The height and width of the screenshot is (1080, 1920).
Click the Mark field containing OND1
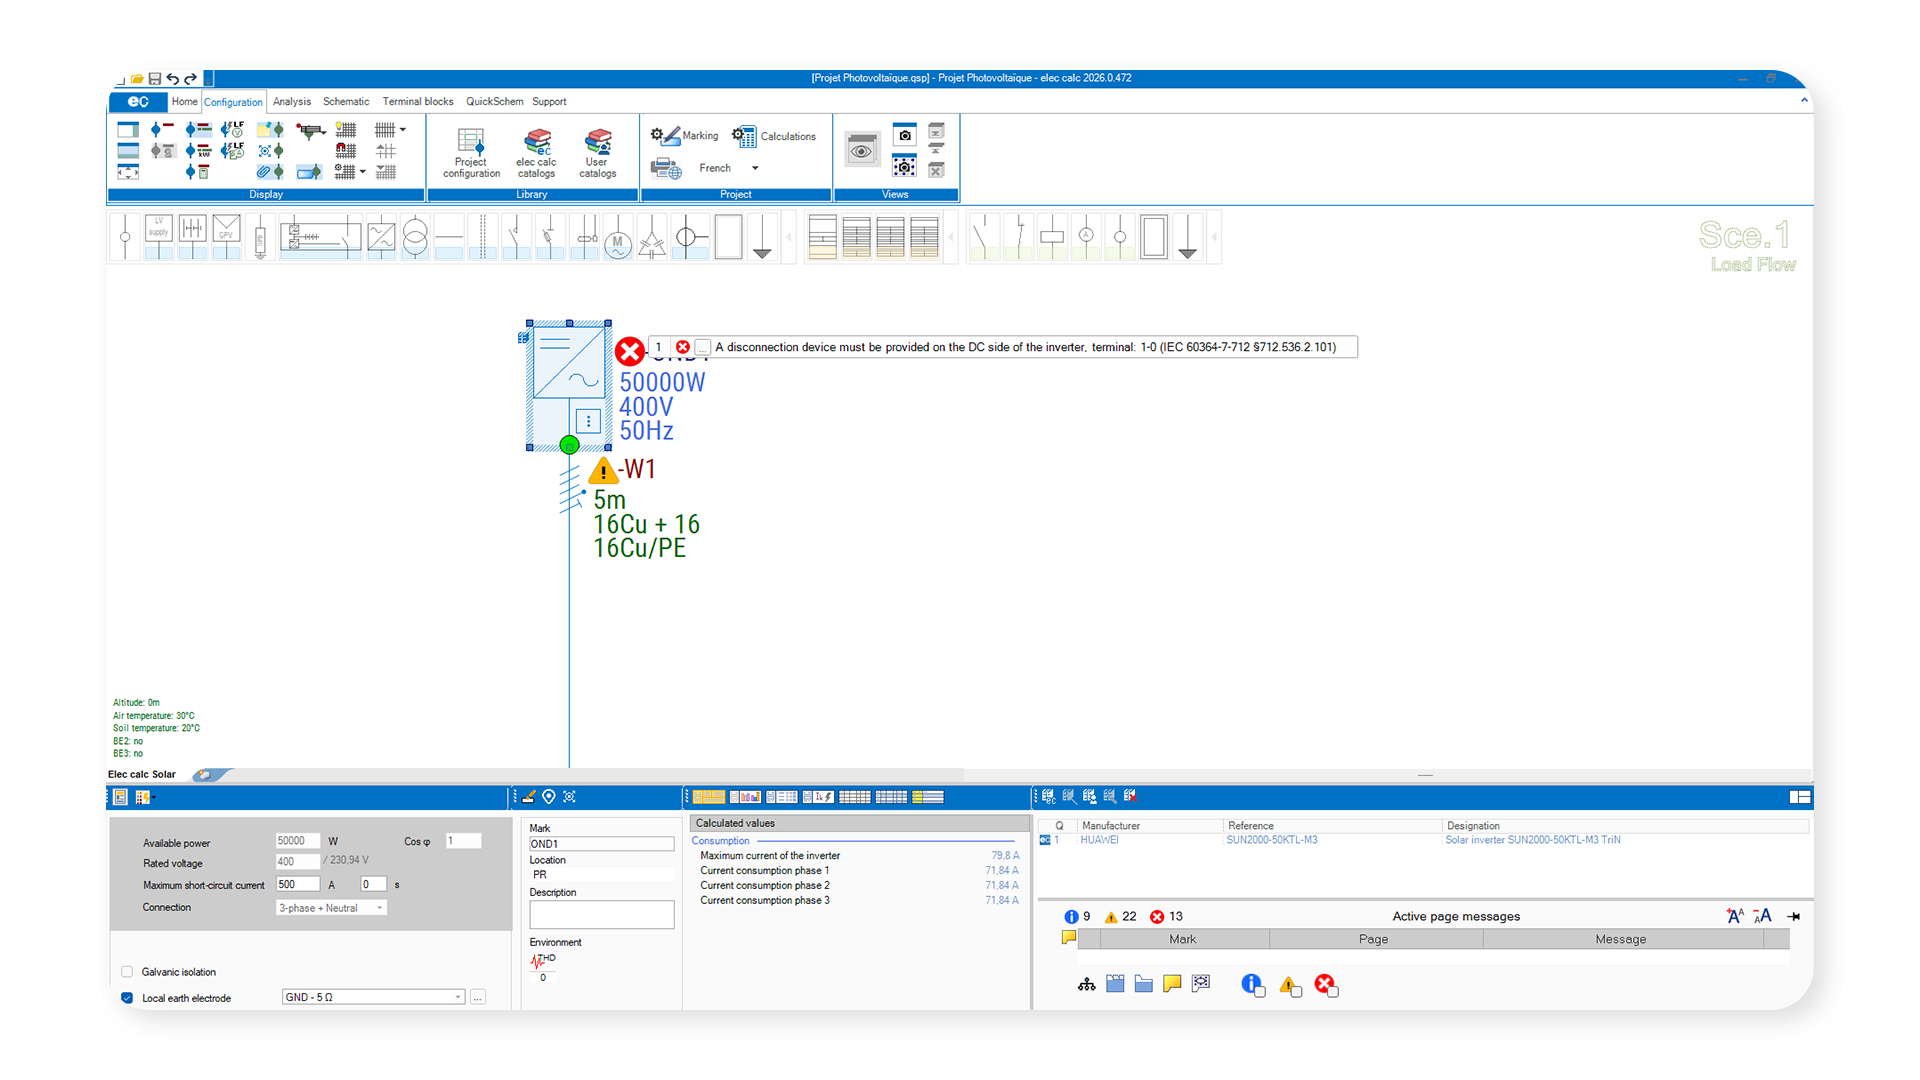click(x=600, y=844)
